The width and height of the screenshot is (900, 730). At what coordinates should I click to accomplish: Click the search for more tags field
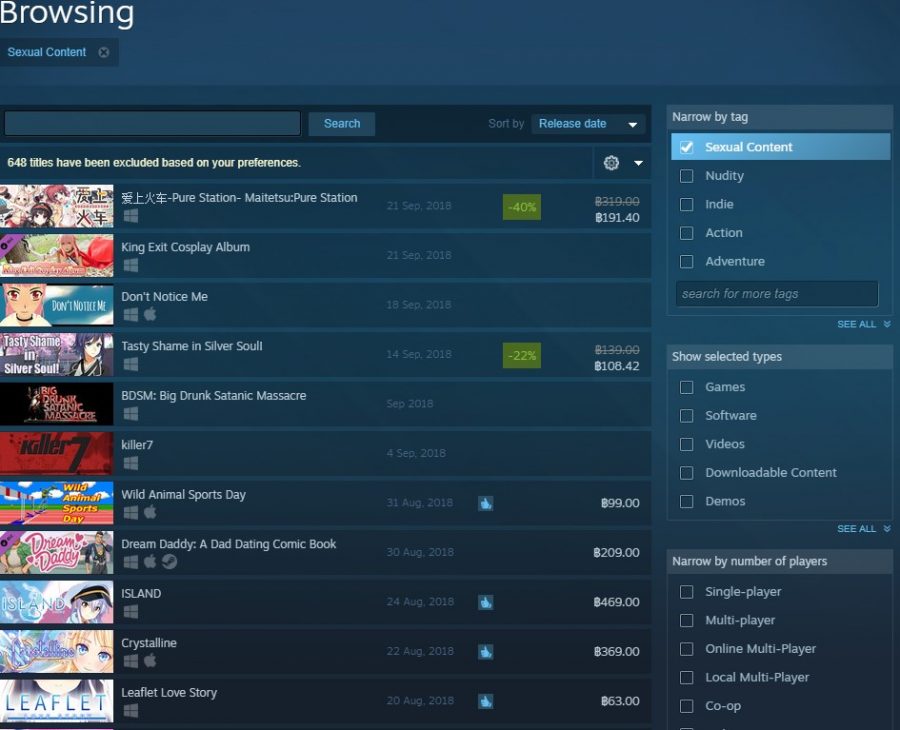click(776, 294)
